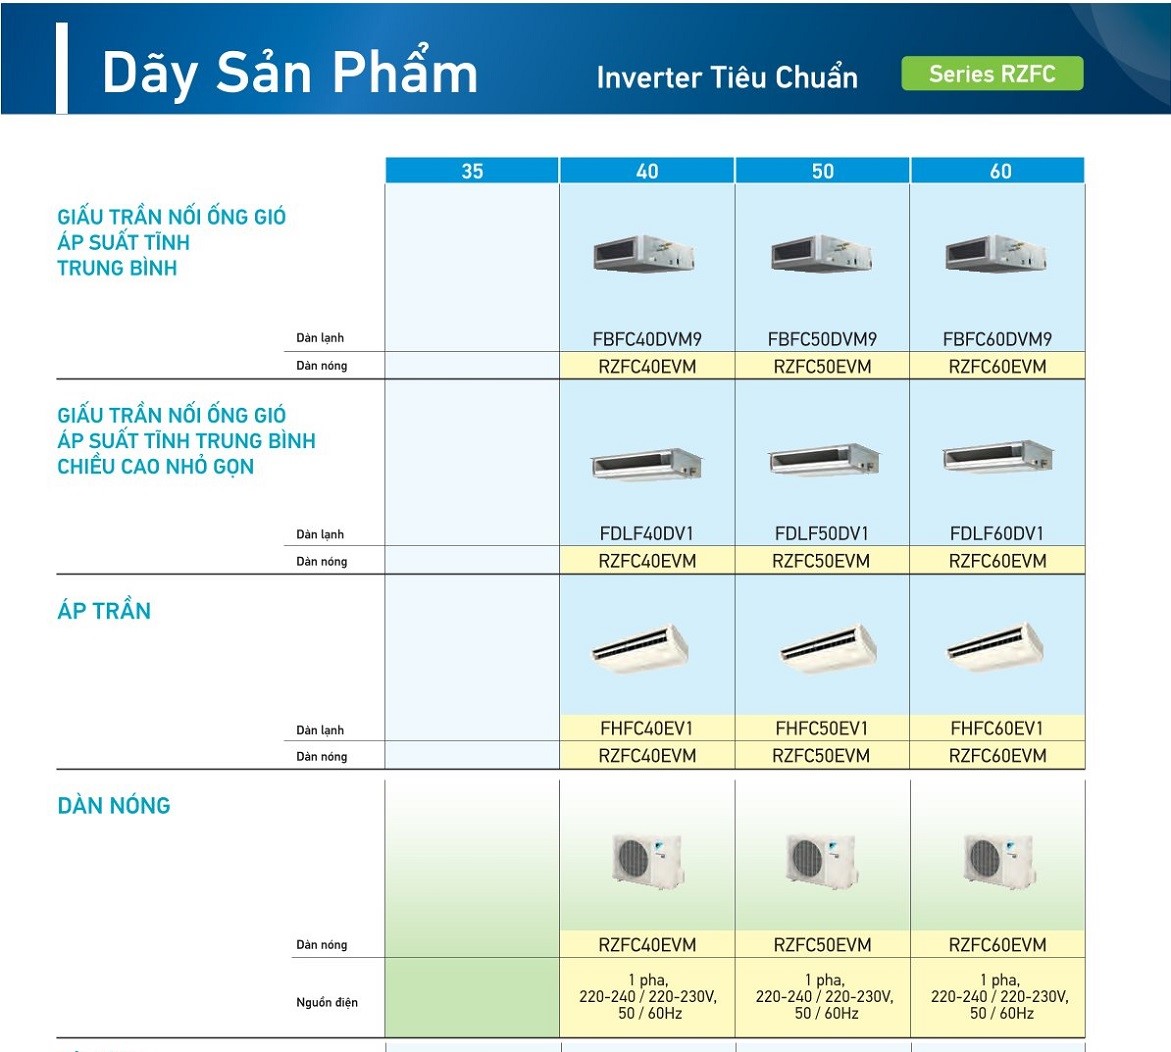This screenshot has width=1171, height=1052.
Task: Click the FBFC60DVM9 ducted unit image
Action: point(995,255)
